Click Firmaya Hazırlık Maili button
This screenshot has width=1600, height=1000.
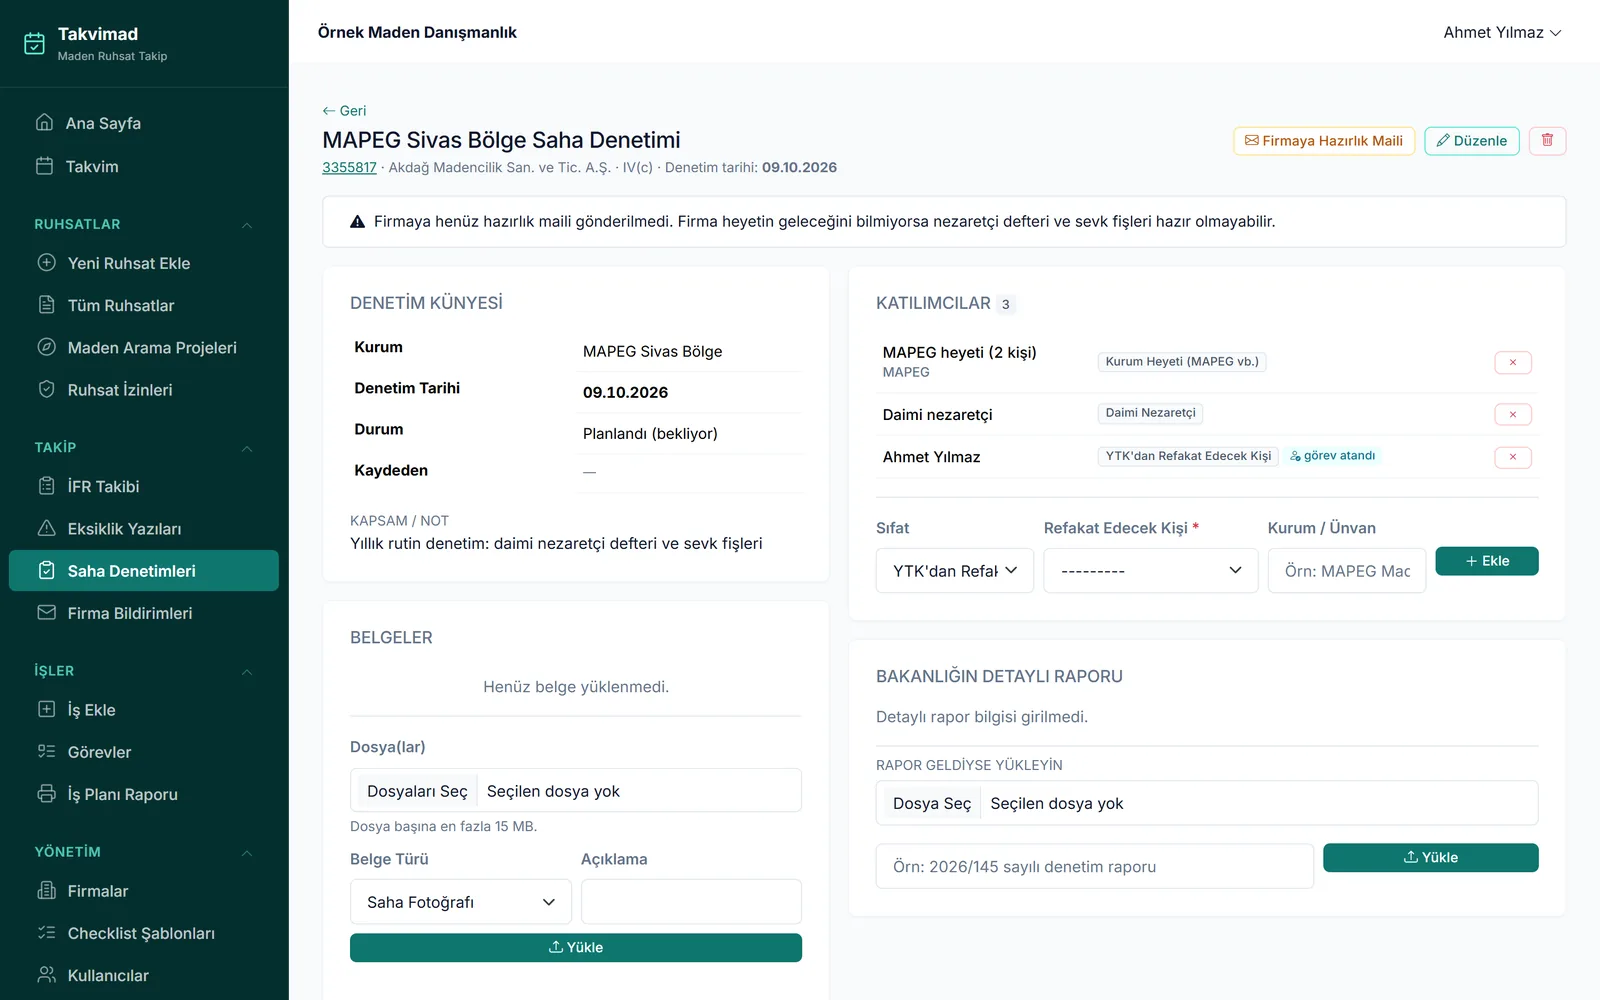[1324, 141]
